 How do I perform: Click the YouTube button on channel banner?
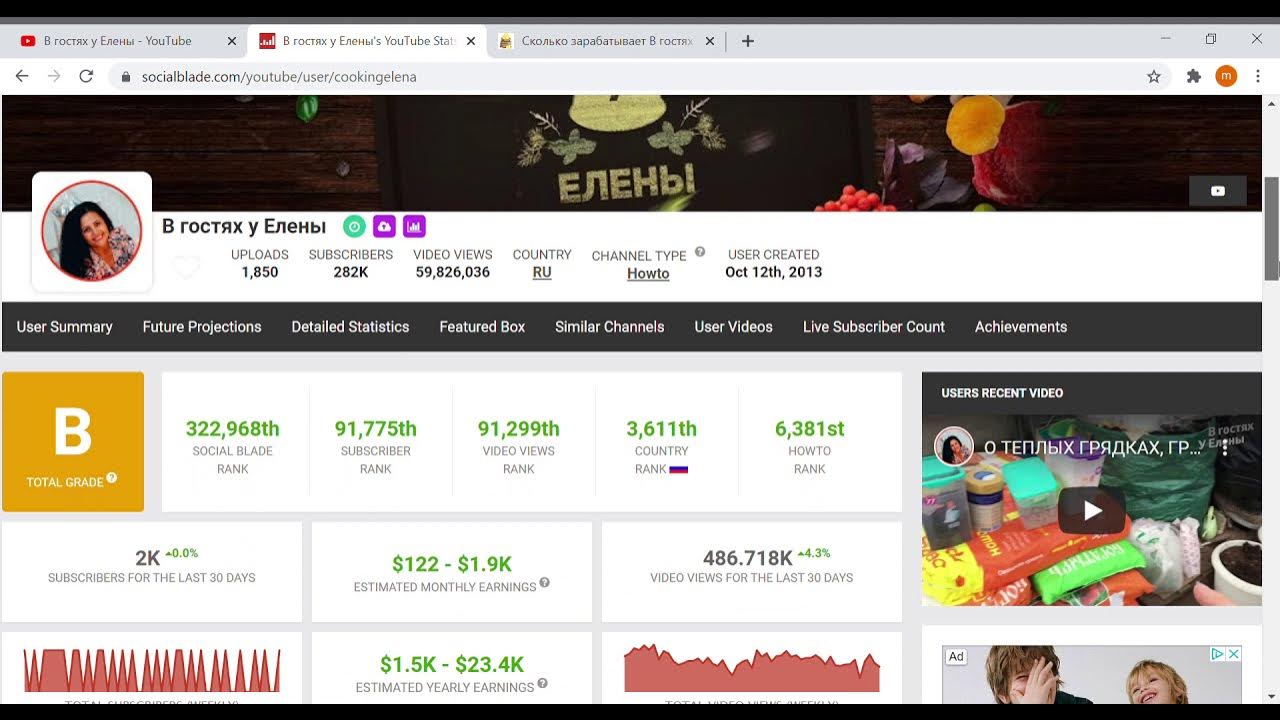(1217, 191)
